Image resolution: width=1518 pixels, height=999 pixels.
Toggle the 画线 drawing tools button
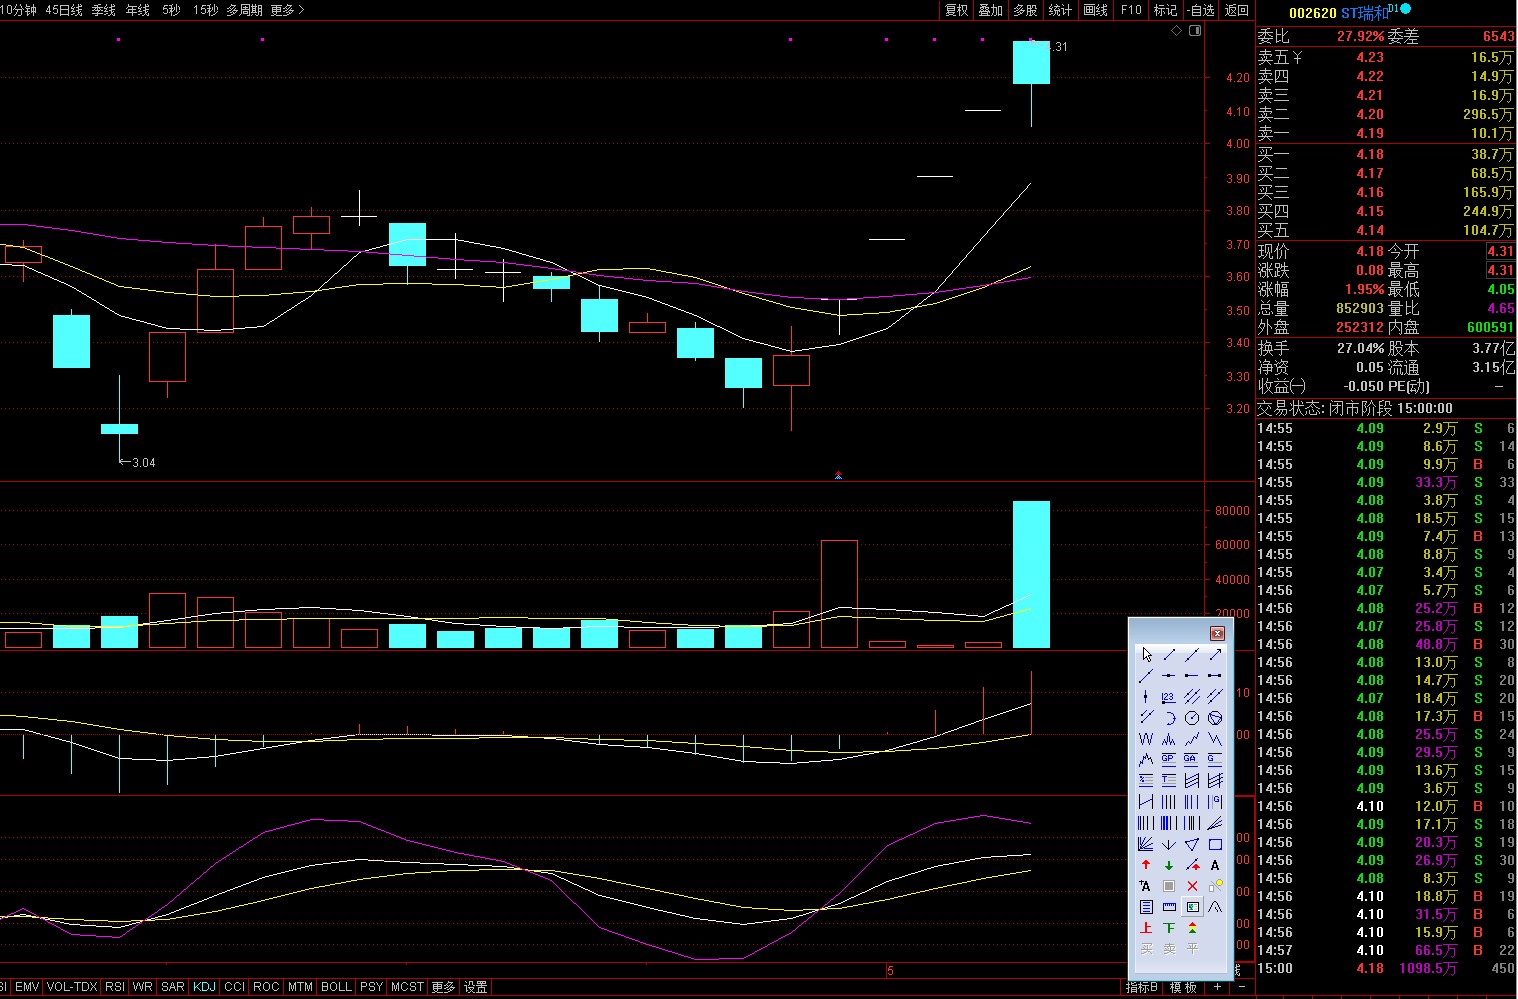(x=1096, y=10)
